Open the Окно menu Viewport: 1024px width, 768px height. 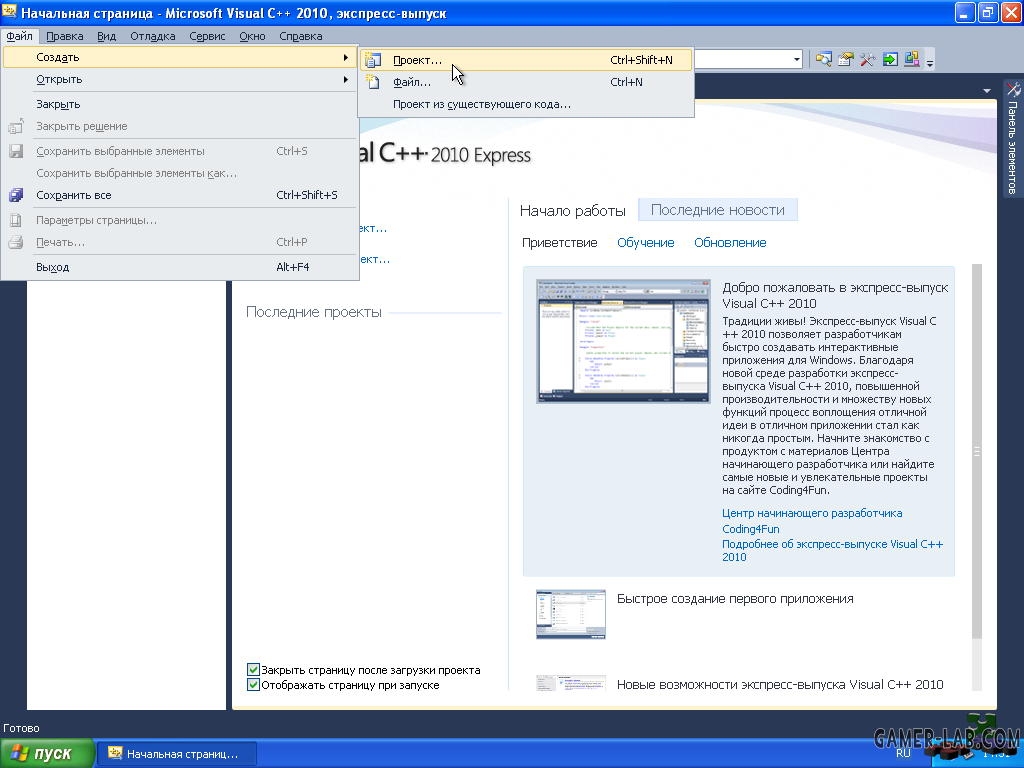coord(252,37)
